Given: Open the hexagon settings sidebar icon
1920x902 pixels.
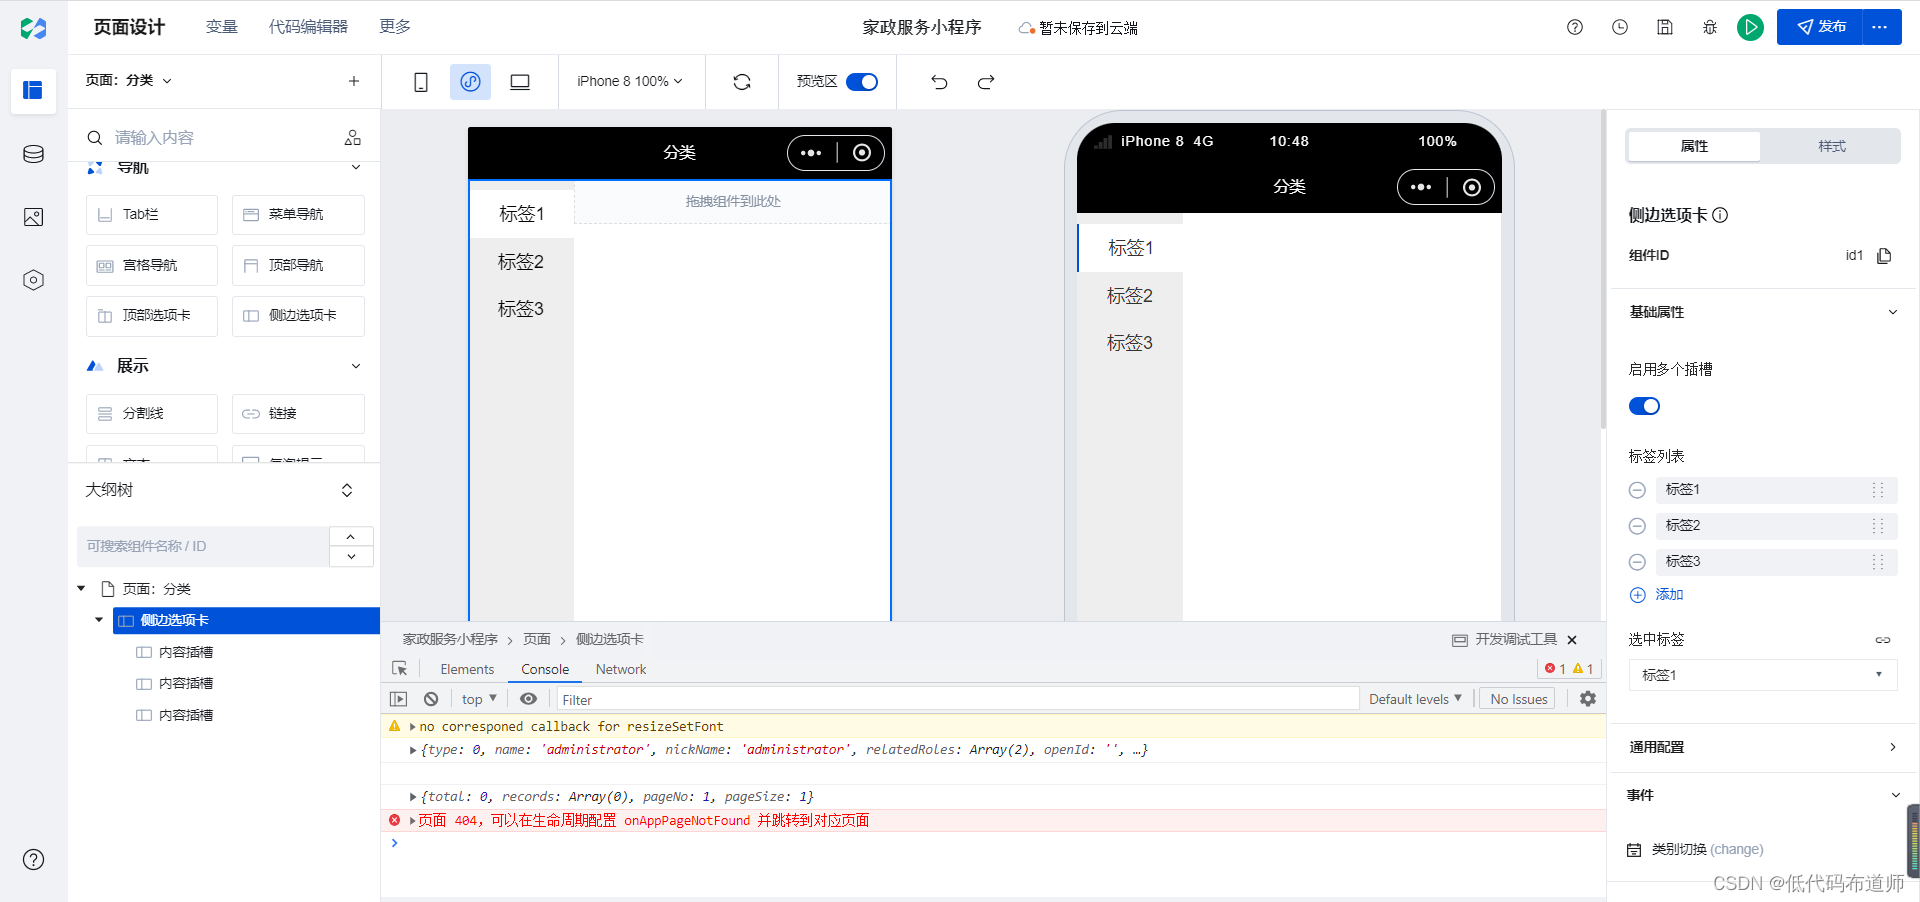Looking at the screenshot, I should pos(33,280).
